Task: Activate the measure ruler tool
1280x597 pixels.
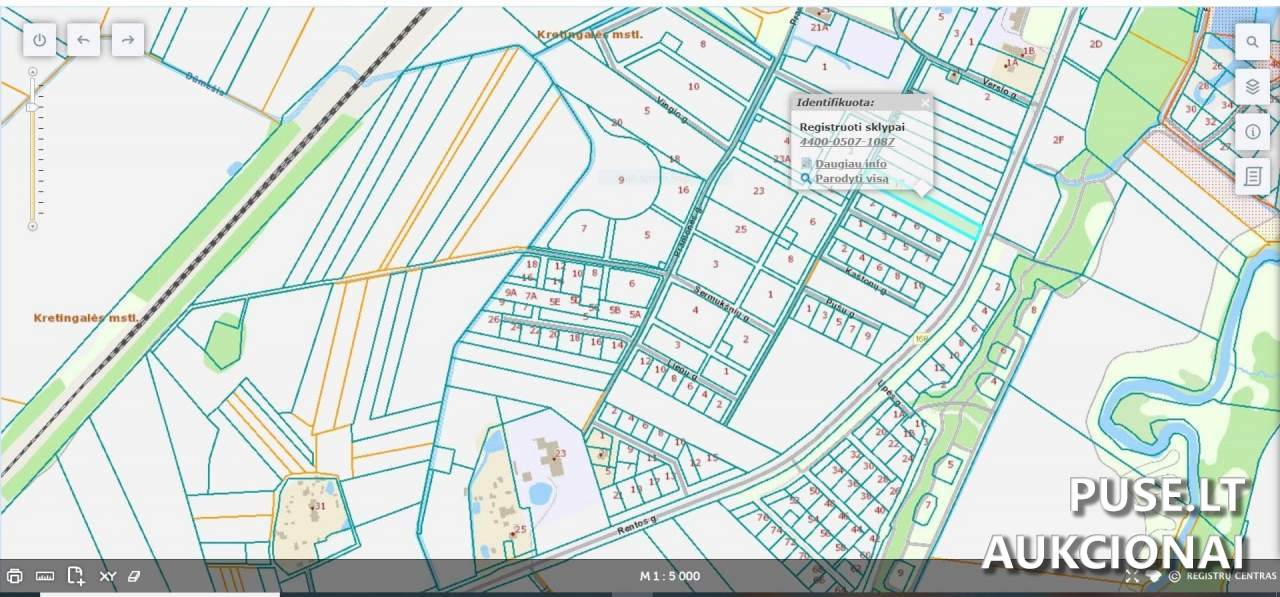Action: [x=45, y=576]
